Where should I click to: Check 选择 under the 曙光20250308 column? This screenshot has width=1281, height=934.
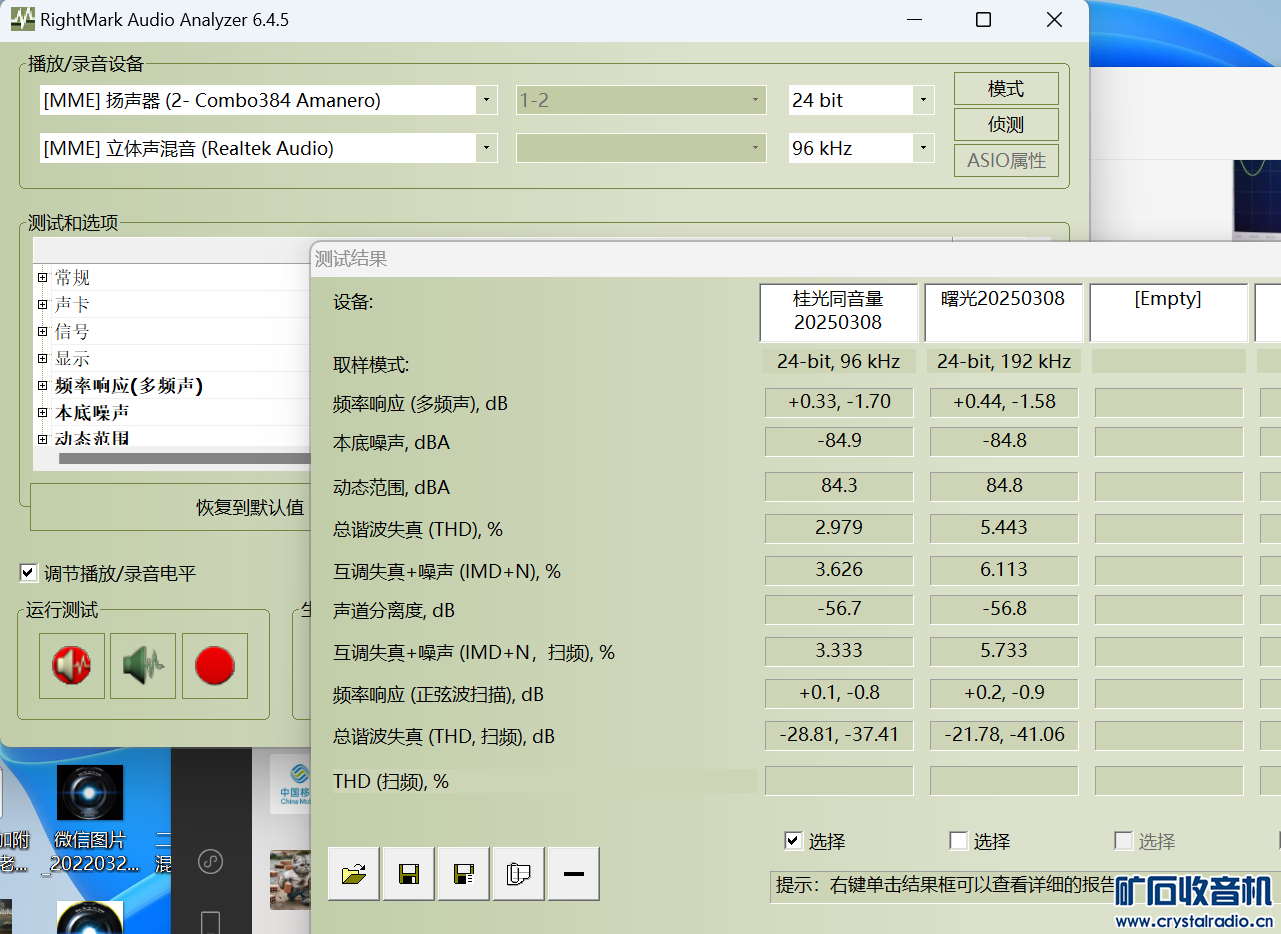(958, 841)
